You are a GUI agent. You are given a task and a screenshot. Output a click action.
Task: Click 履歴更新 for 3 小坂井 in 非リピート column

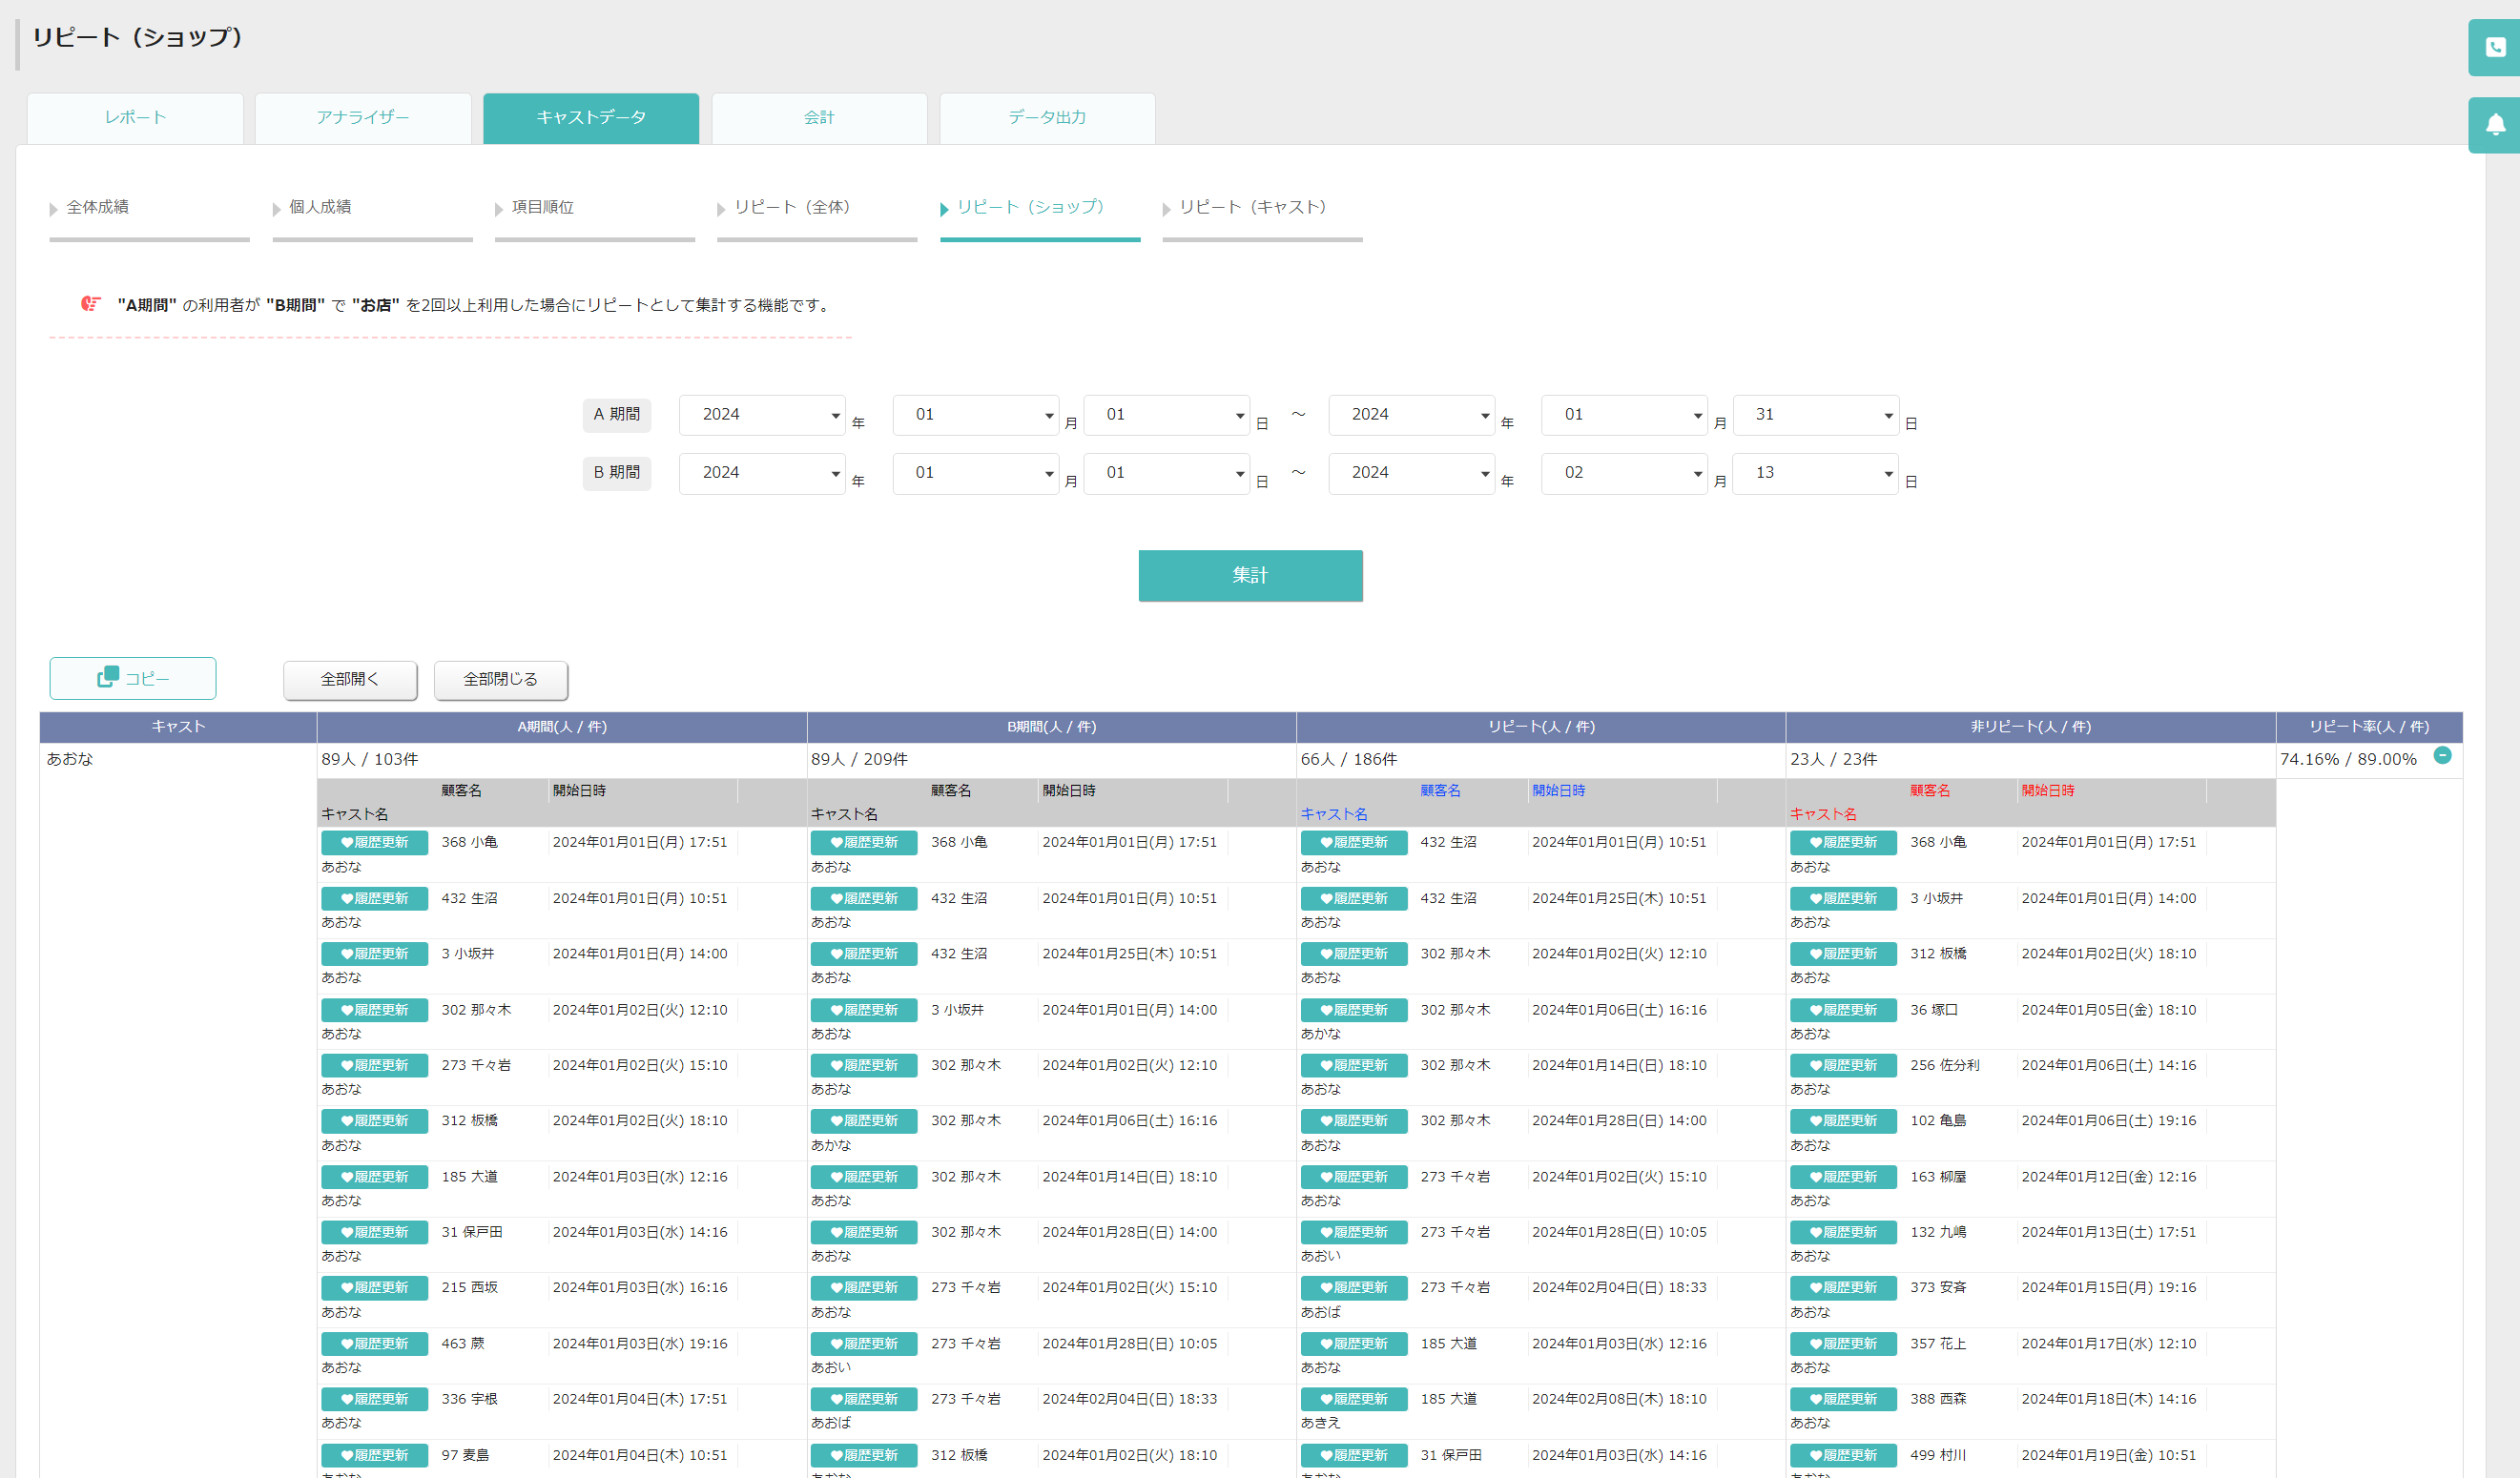[x=1843, y=898]
